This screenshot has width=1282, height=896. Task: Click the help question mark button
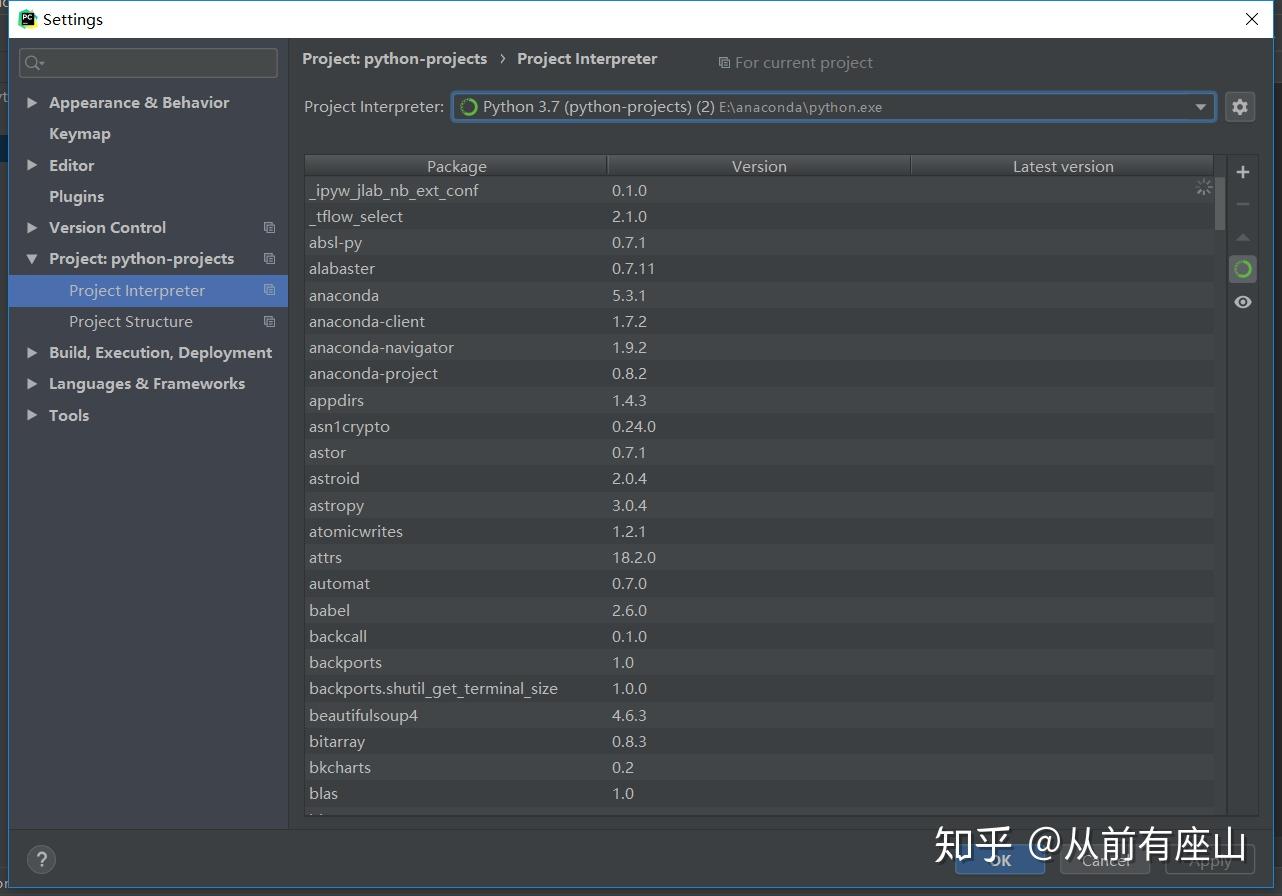coord(41,859)
